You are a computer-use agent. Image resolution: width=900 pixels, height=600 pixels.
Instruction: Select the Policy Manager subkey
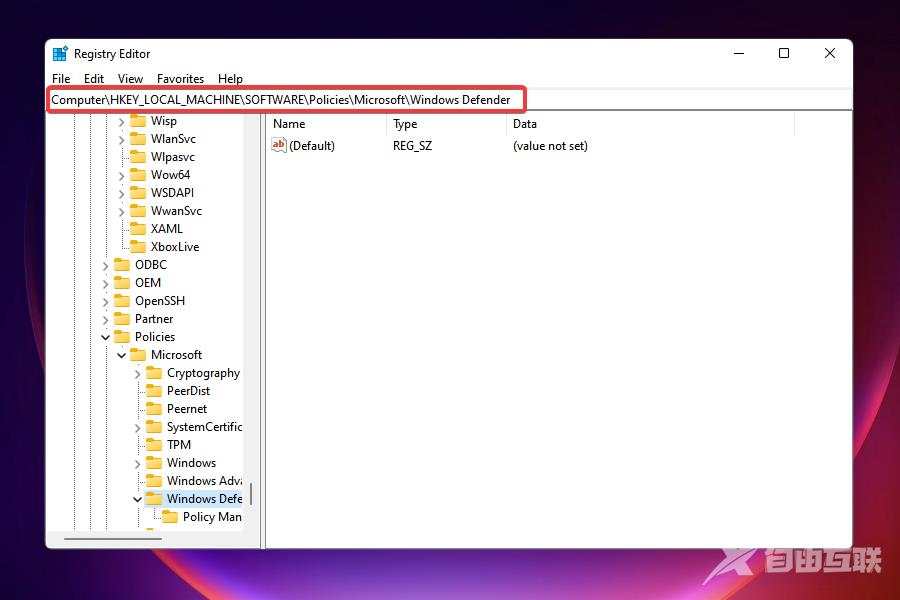(211, 516)
